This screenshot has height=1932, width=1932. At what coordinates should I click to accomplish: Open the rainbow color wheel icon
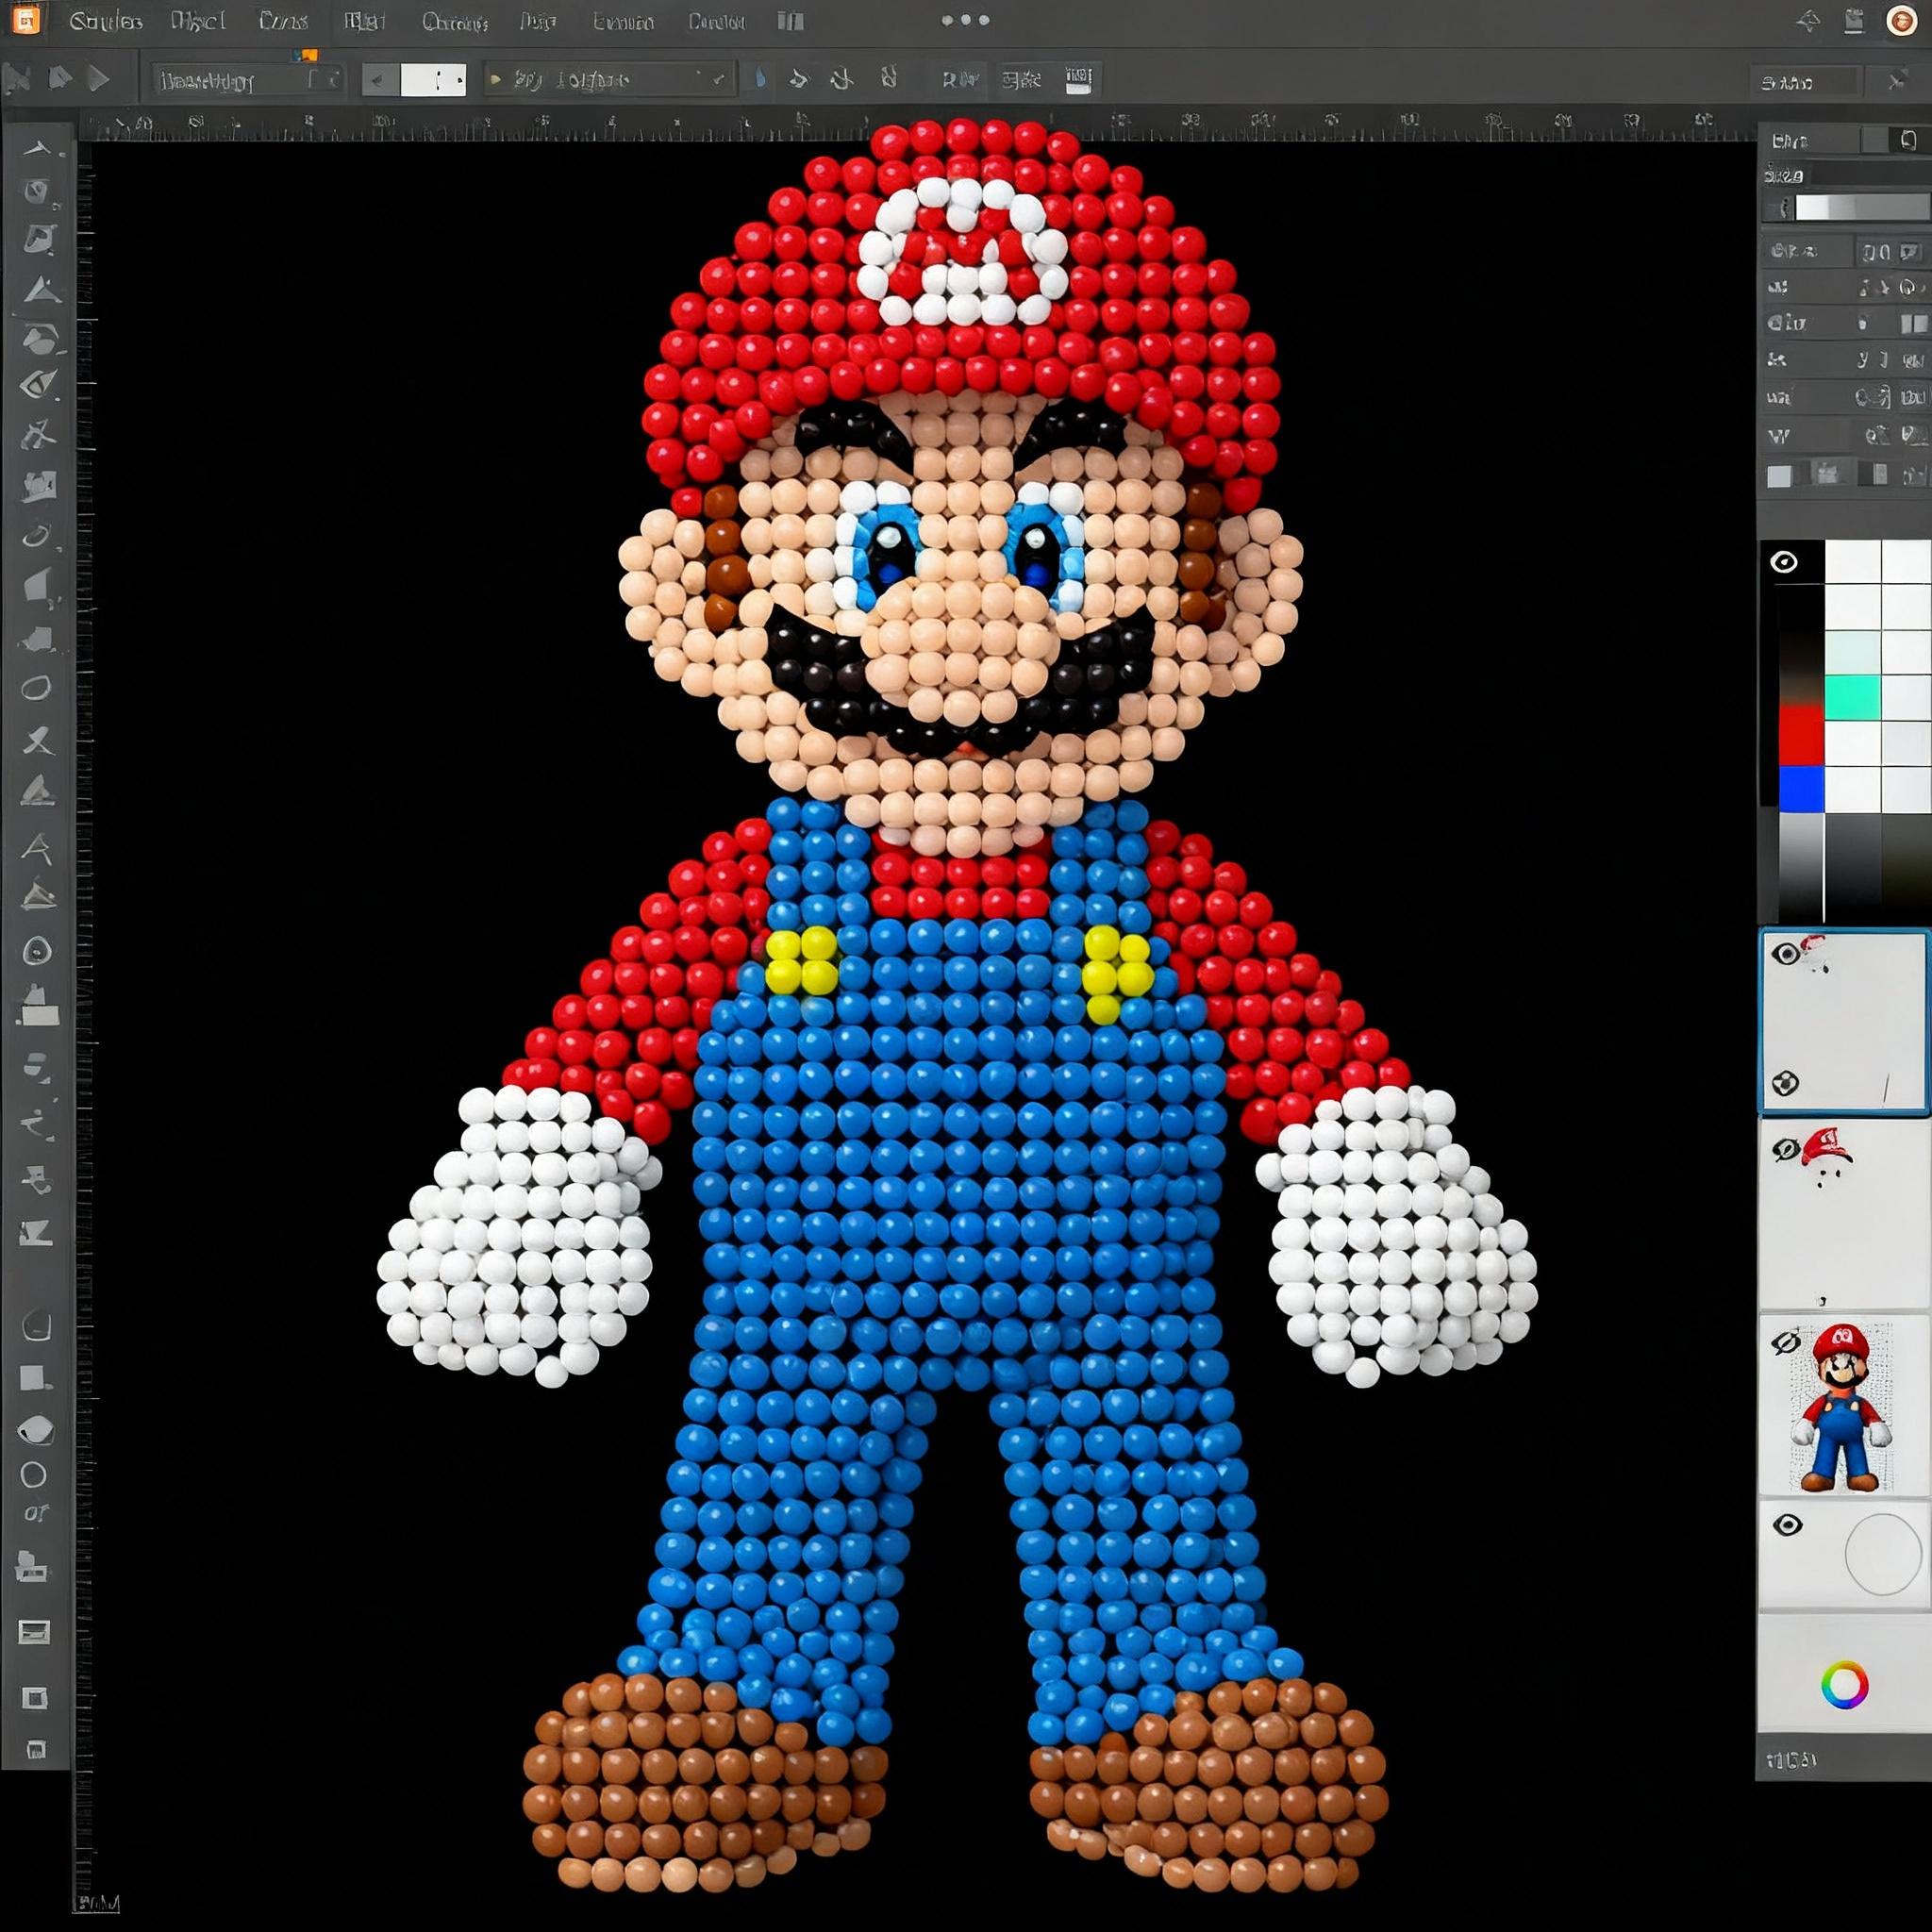coord(1844,1685)
